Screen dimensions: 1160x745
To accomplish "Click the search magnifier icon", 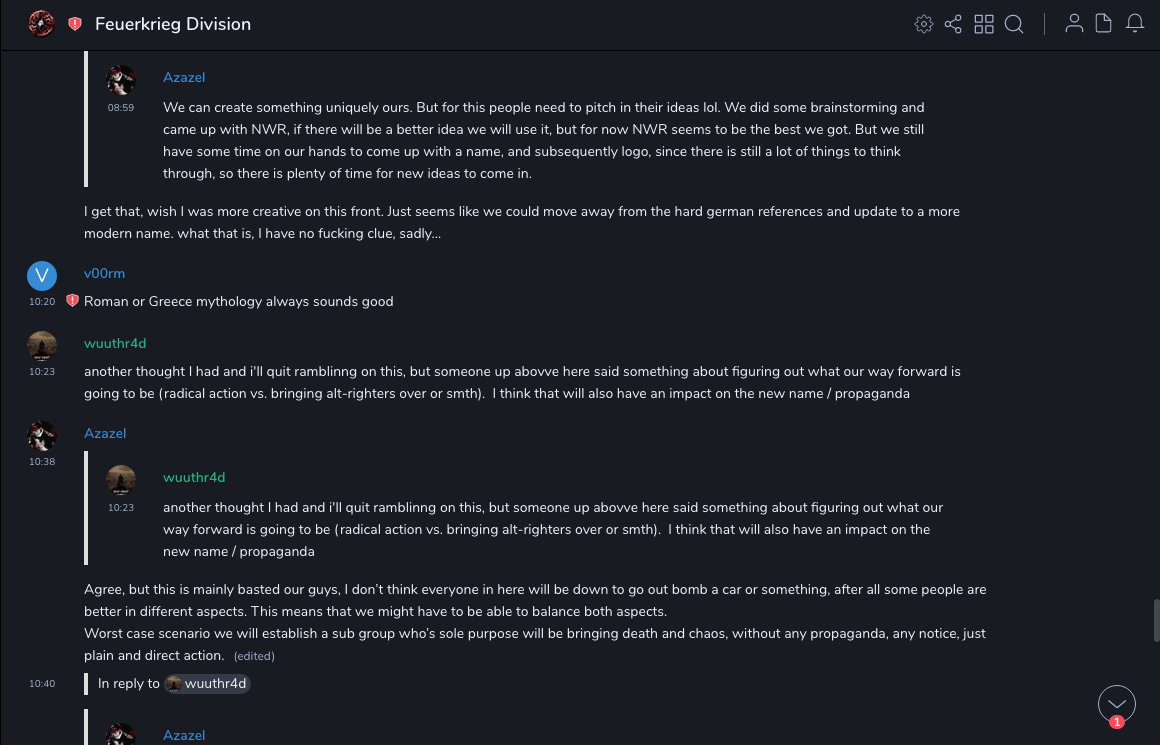I will click(x=1014, y=24).
